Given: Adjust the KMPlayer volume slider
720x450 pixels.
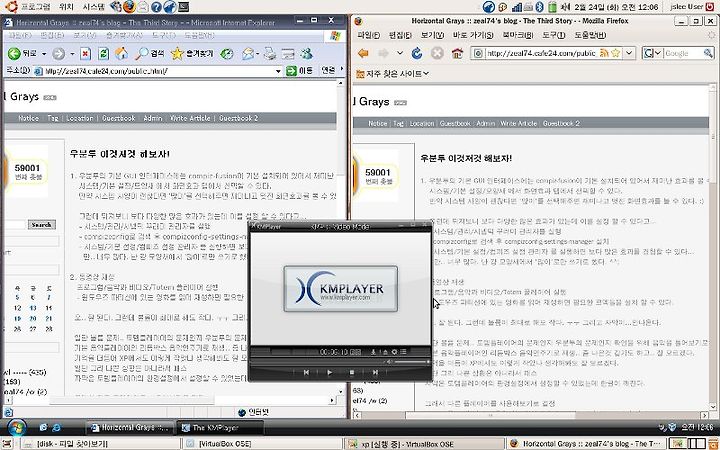Looking at the screenshot, I should [x=411, y=362].
